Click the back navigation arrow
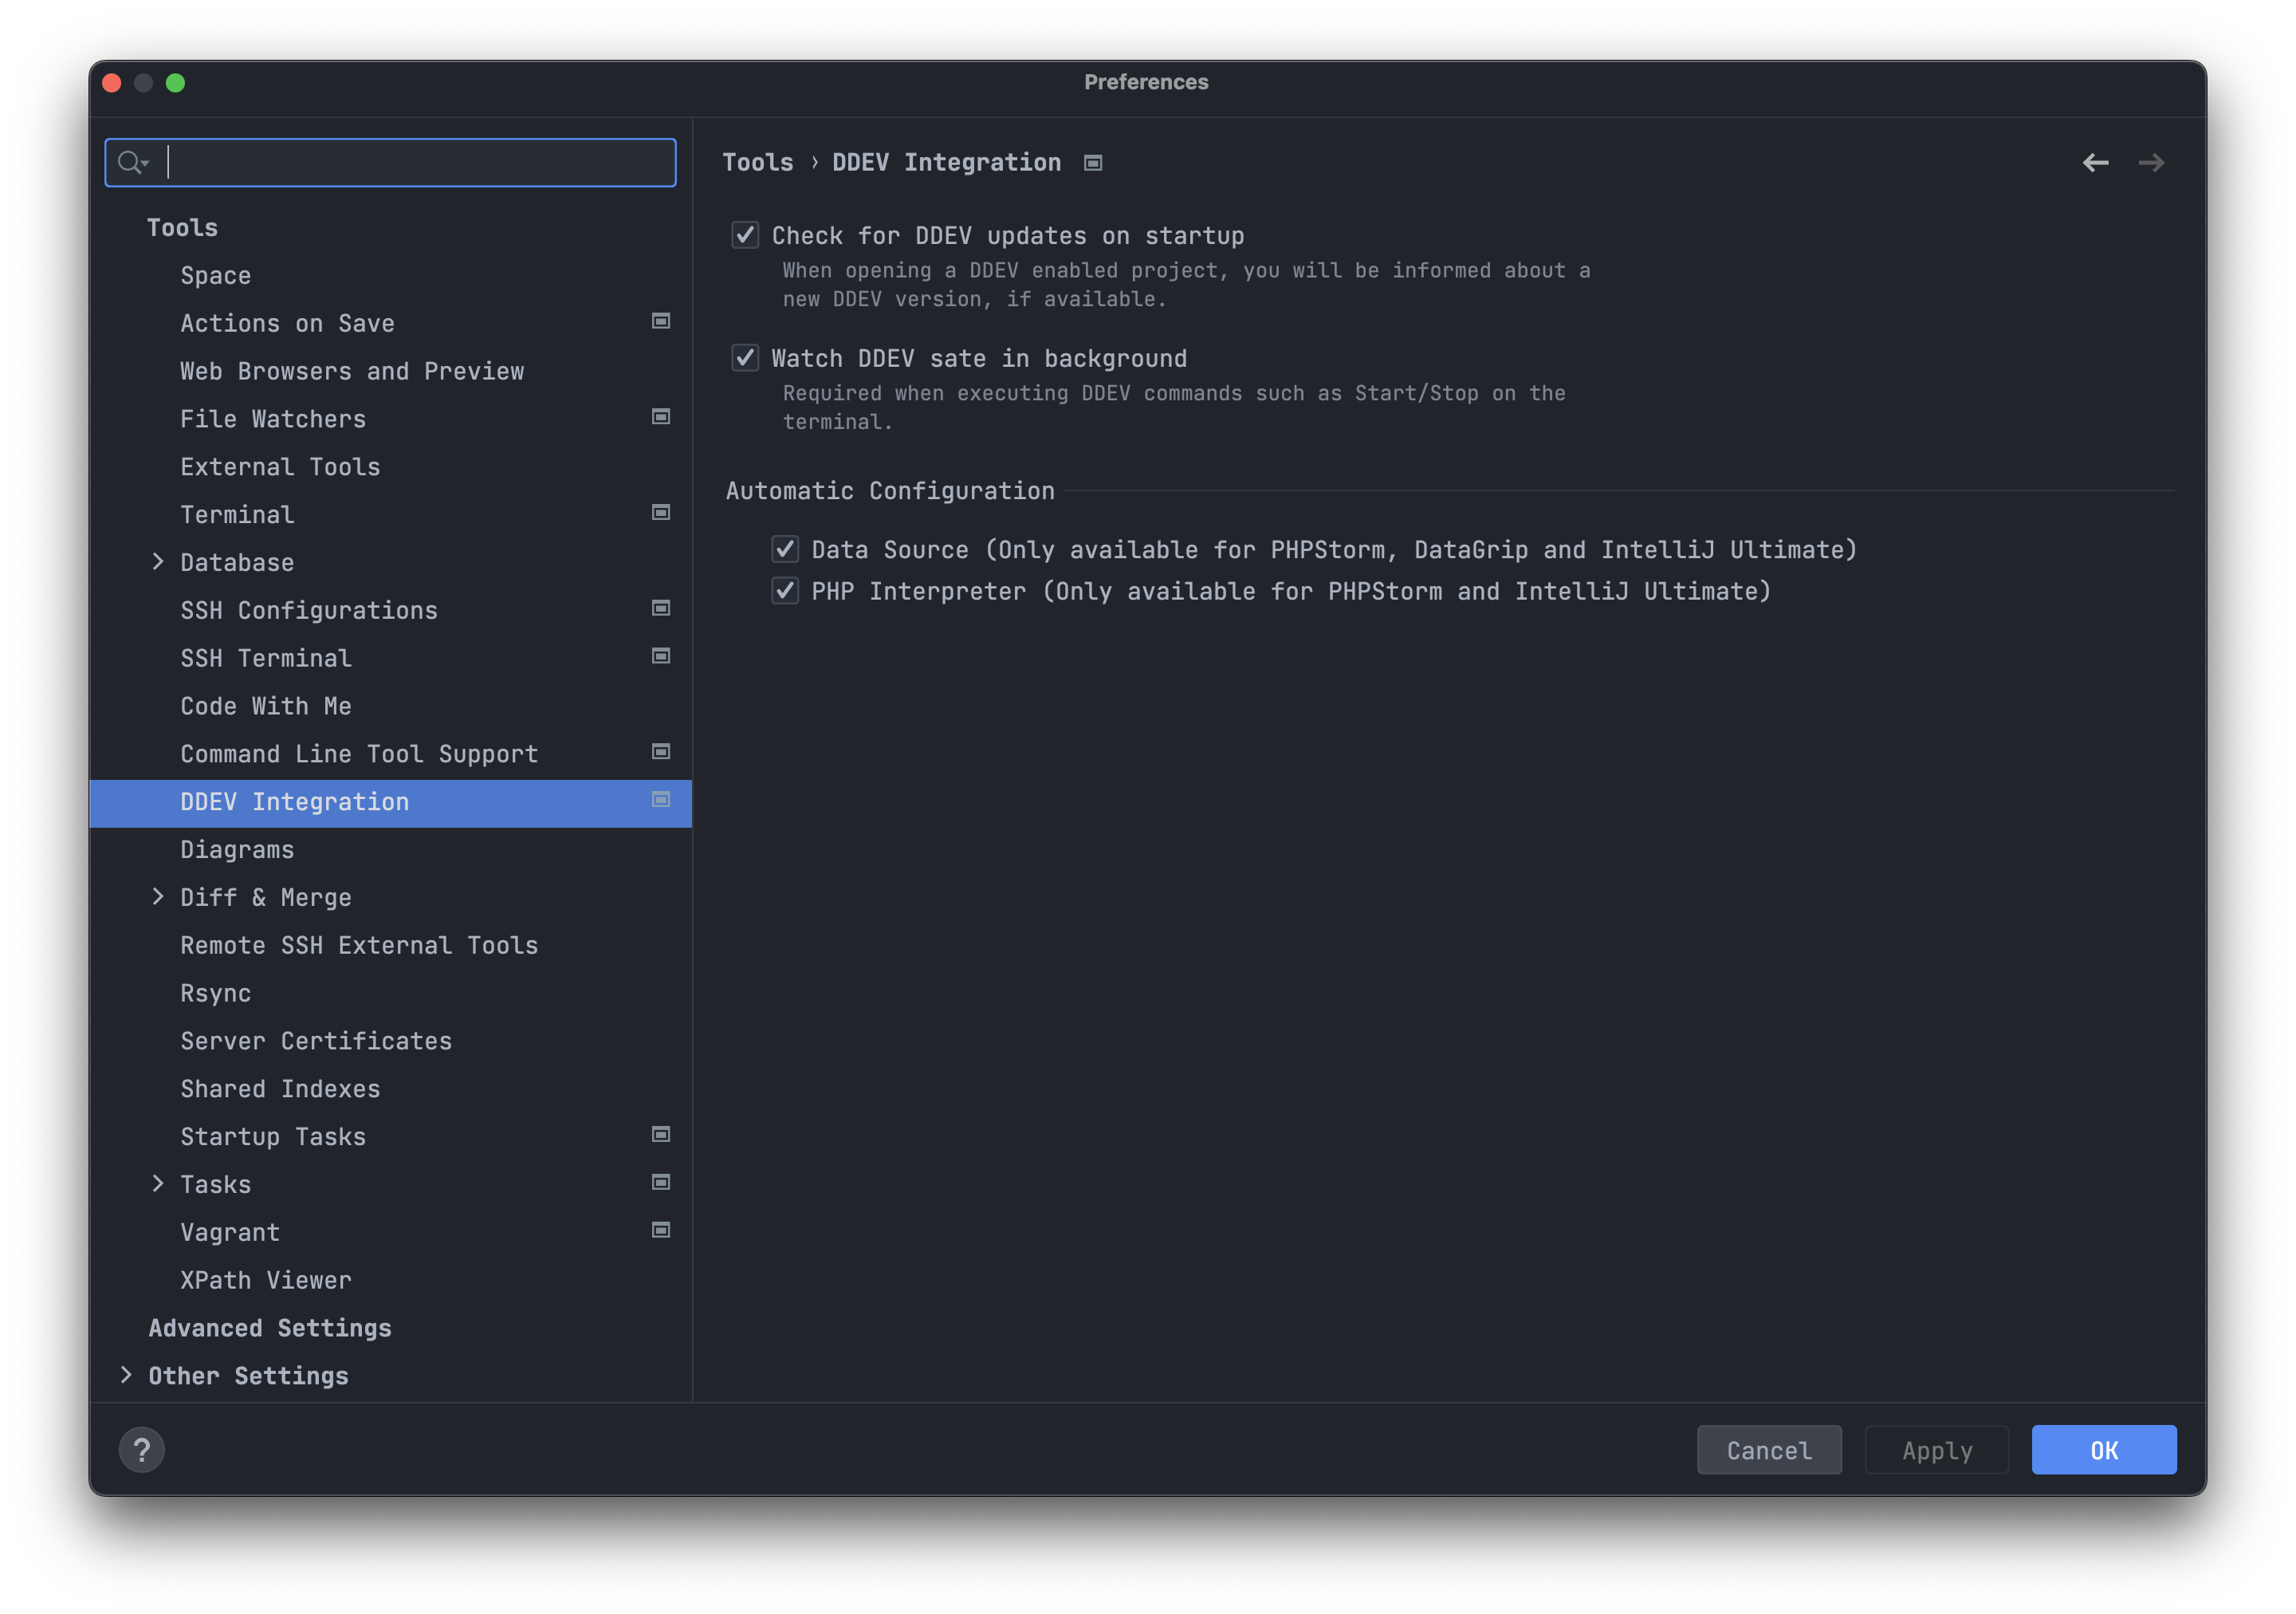This screenshot has width=2296, height=1614. [x=2095, y=163]
